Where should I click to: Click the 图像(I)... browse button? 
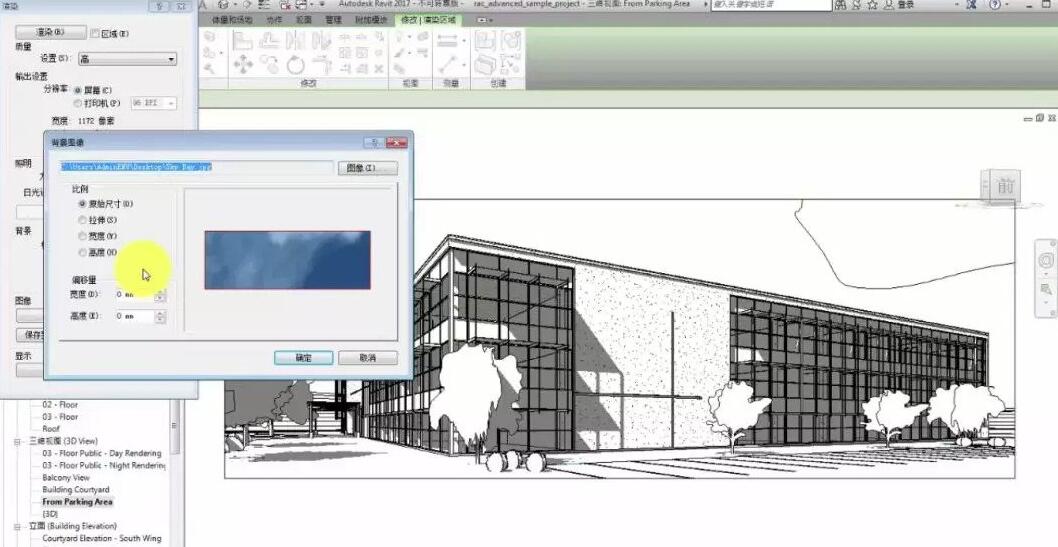point(368,167)
